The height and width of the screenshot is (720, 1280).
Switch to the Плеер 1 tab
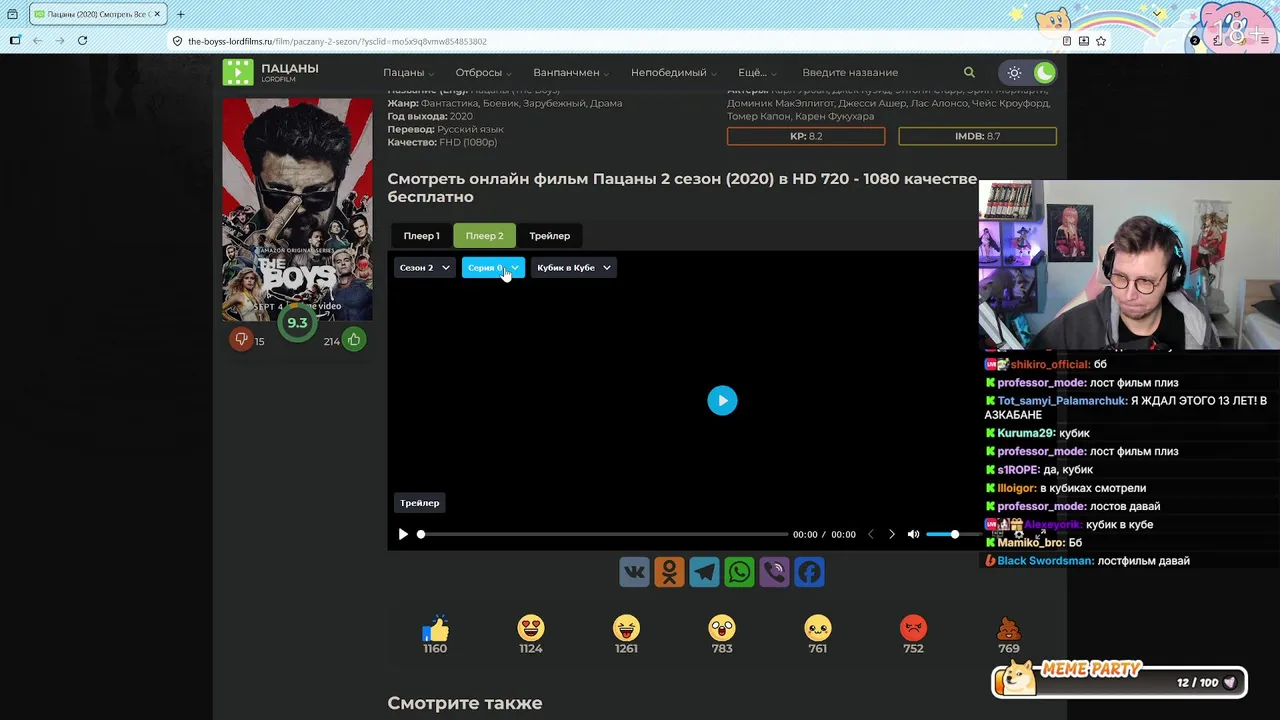(x=421, y=236)
